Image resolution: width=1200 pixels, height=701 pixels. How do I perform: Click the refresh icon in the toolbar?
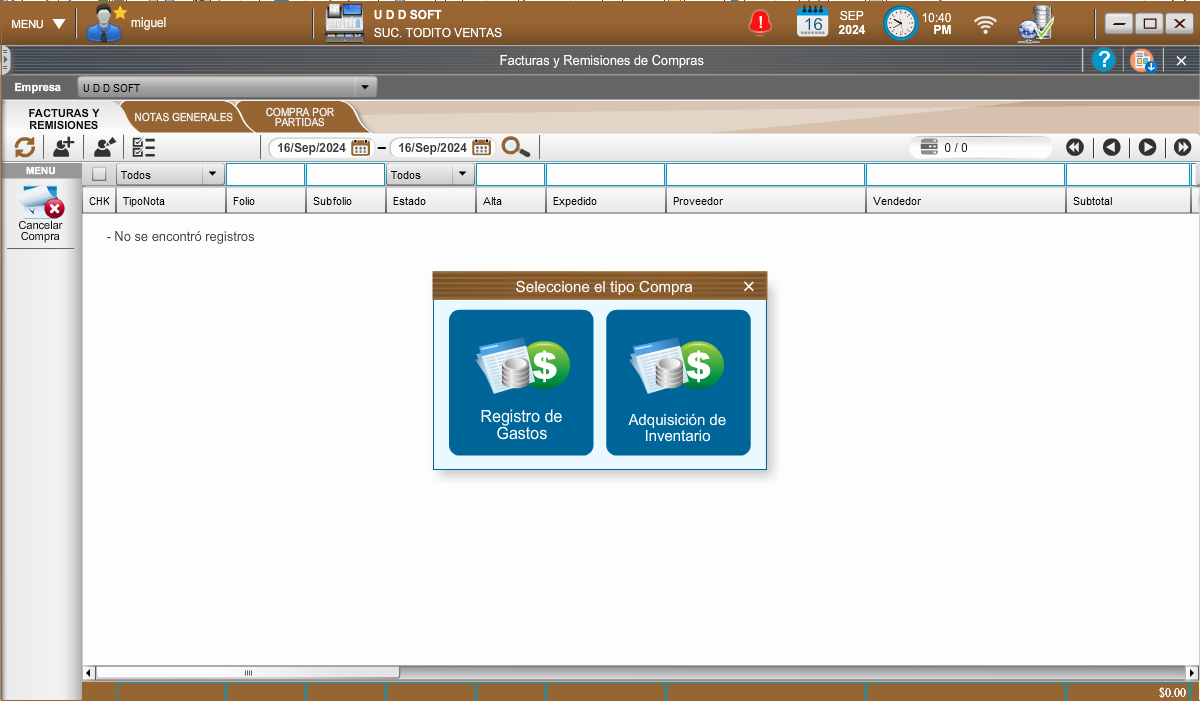(x=25, y=148)
